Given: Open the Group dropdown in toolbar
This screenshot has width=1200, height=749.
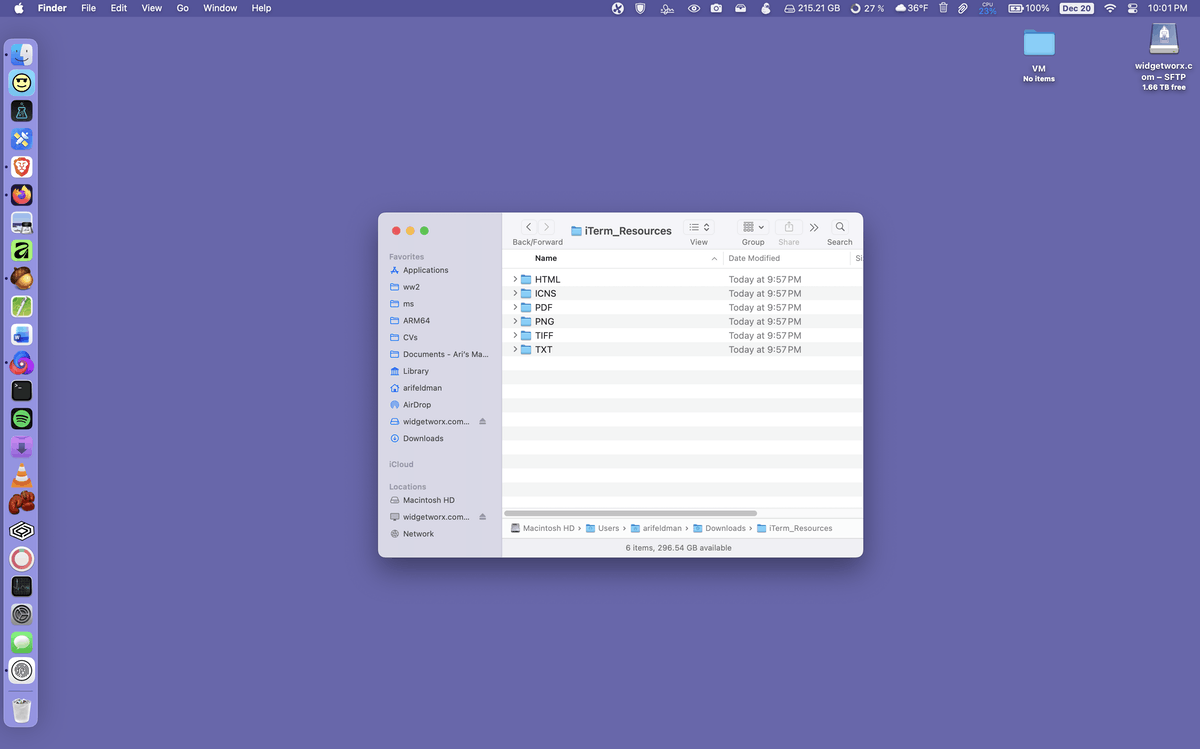Looking at the screenshot, I should (753, 227).
